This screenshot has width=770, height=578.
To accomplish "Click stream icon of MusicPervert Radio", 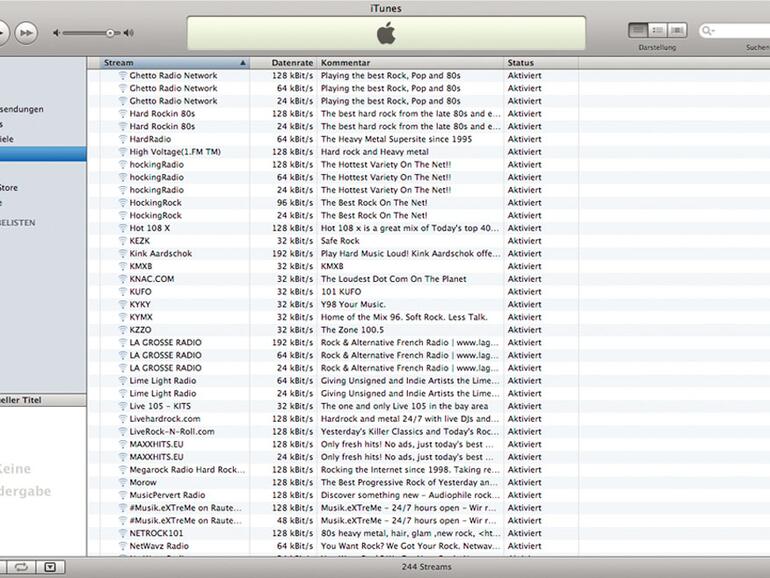I will click(123, 495).
